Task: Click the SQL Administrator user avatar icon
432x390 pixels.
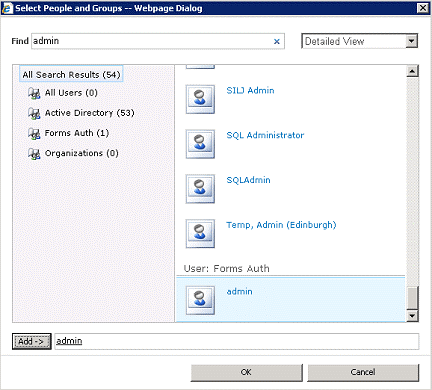Action: [200, 144]
